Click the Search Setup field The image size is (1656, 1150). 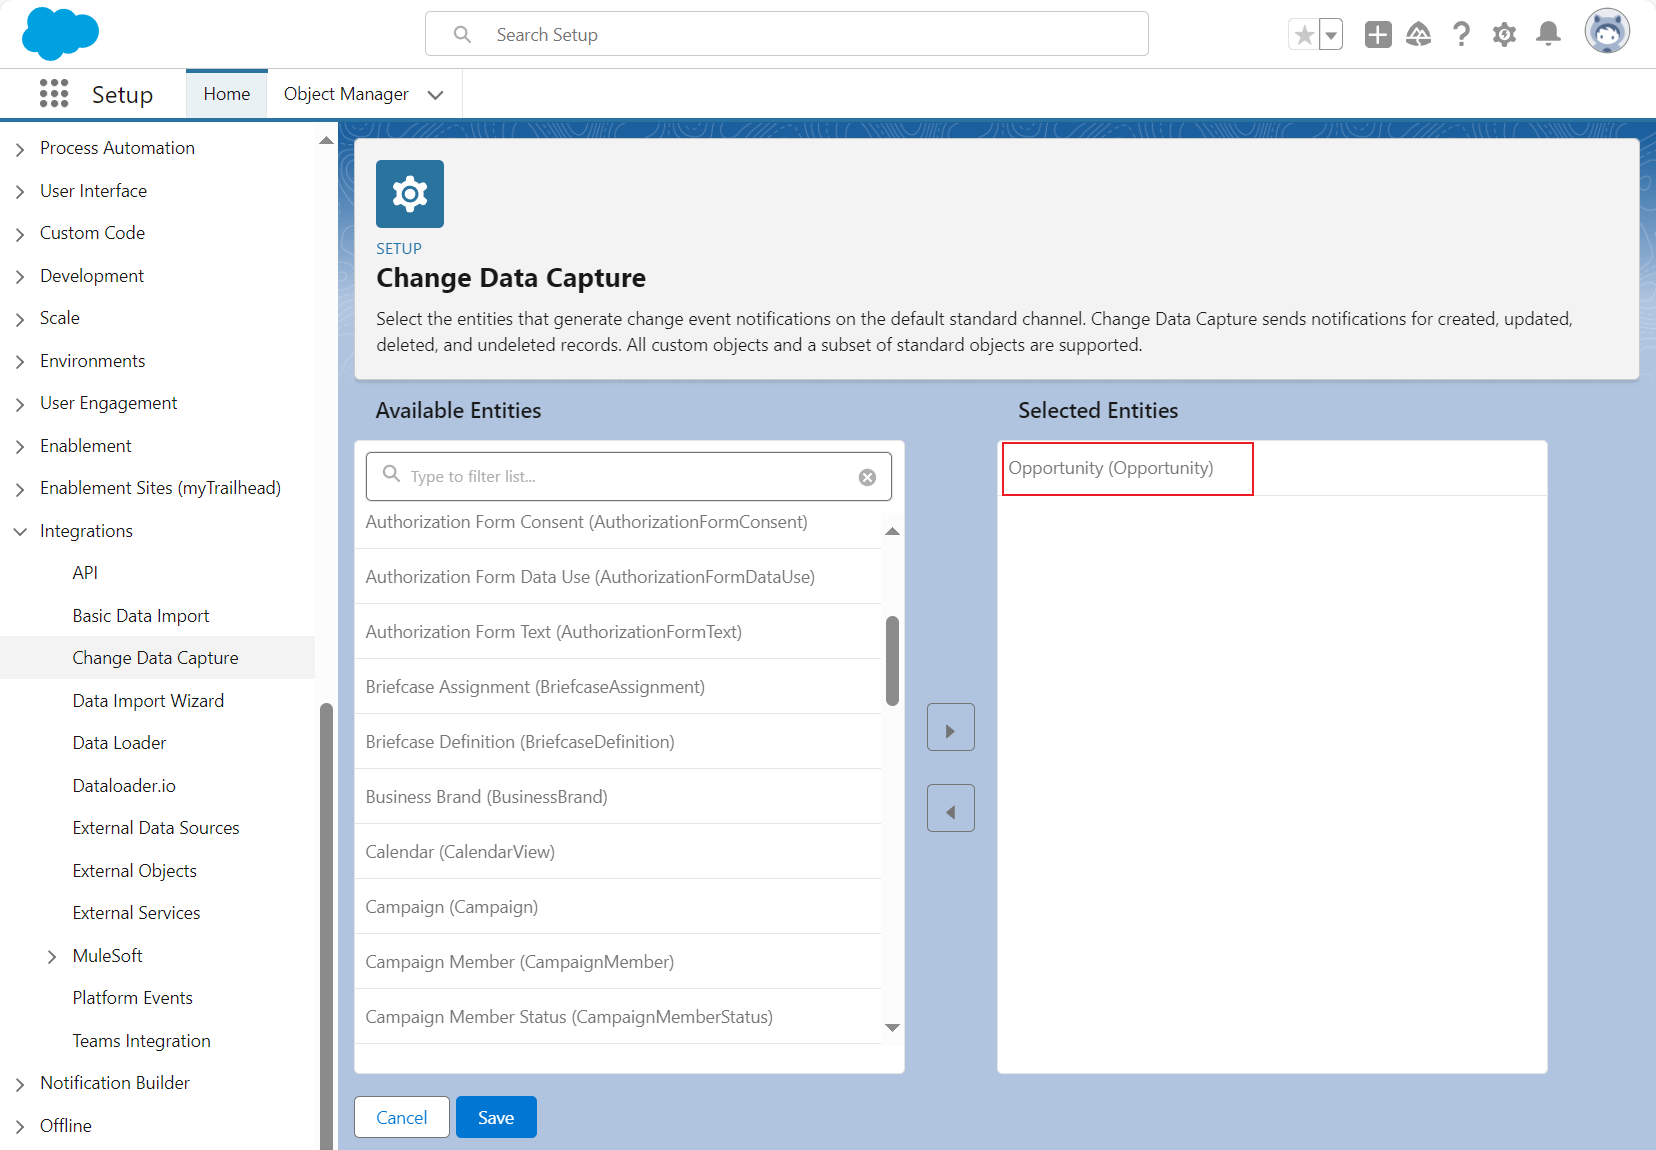click(786, 35)
